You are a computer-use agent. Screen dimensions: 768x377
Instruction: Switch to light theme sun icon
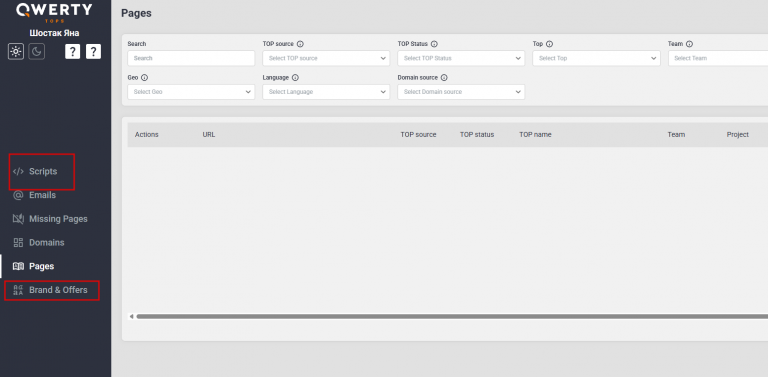16,51
